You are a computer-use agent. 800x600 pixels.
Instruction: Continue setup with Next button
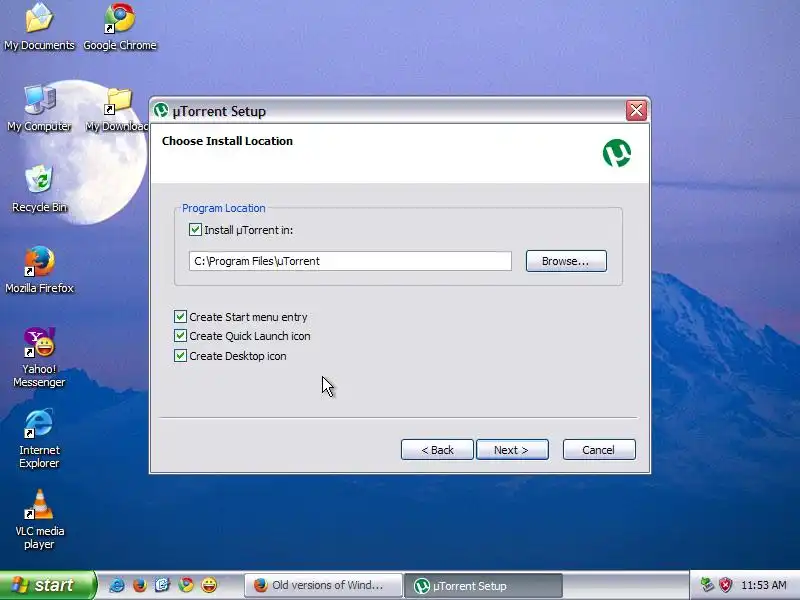click(x=512, y=449)
